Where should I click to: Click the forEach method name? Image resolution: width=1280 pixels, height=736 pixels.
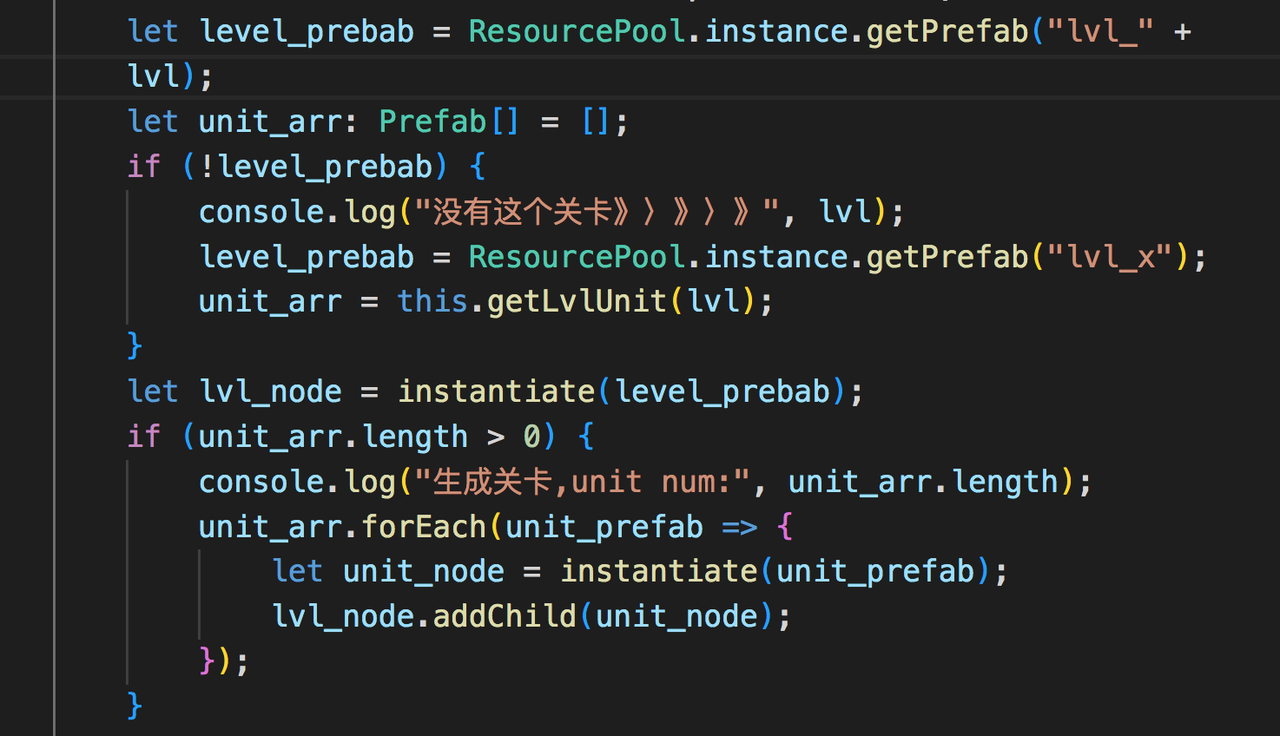[x=424, y=527]
